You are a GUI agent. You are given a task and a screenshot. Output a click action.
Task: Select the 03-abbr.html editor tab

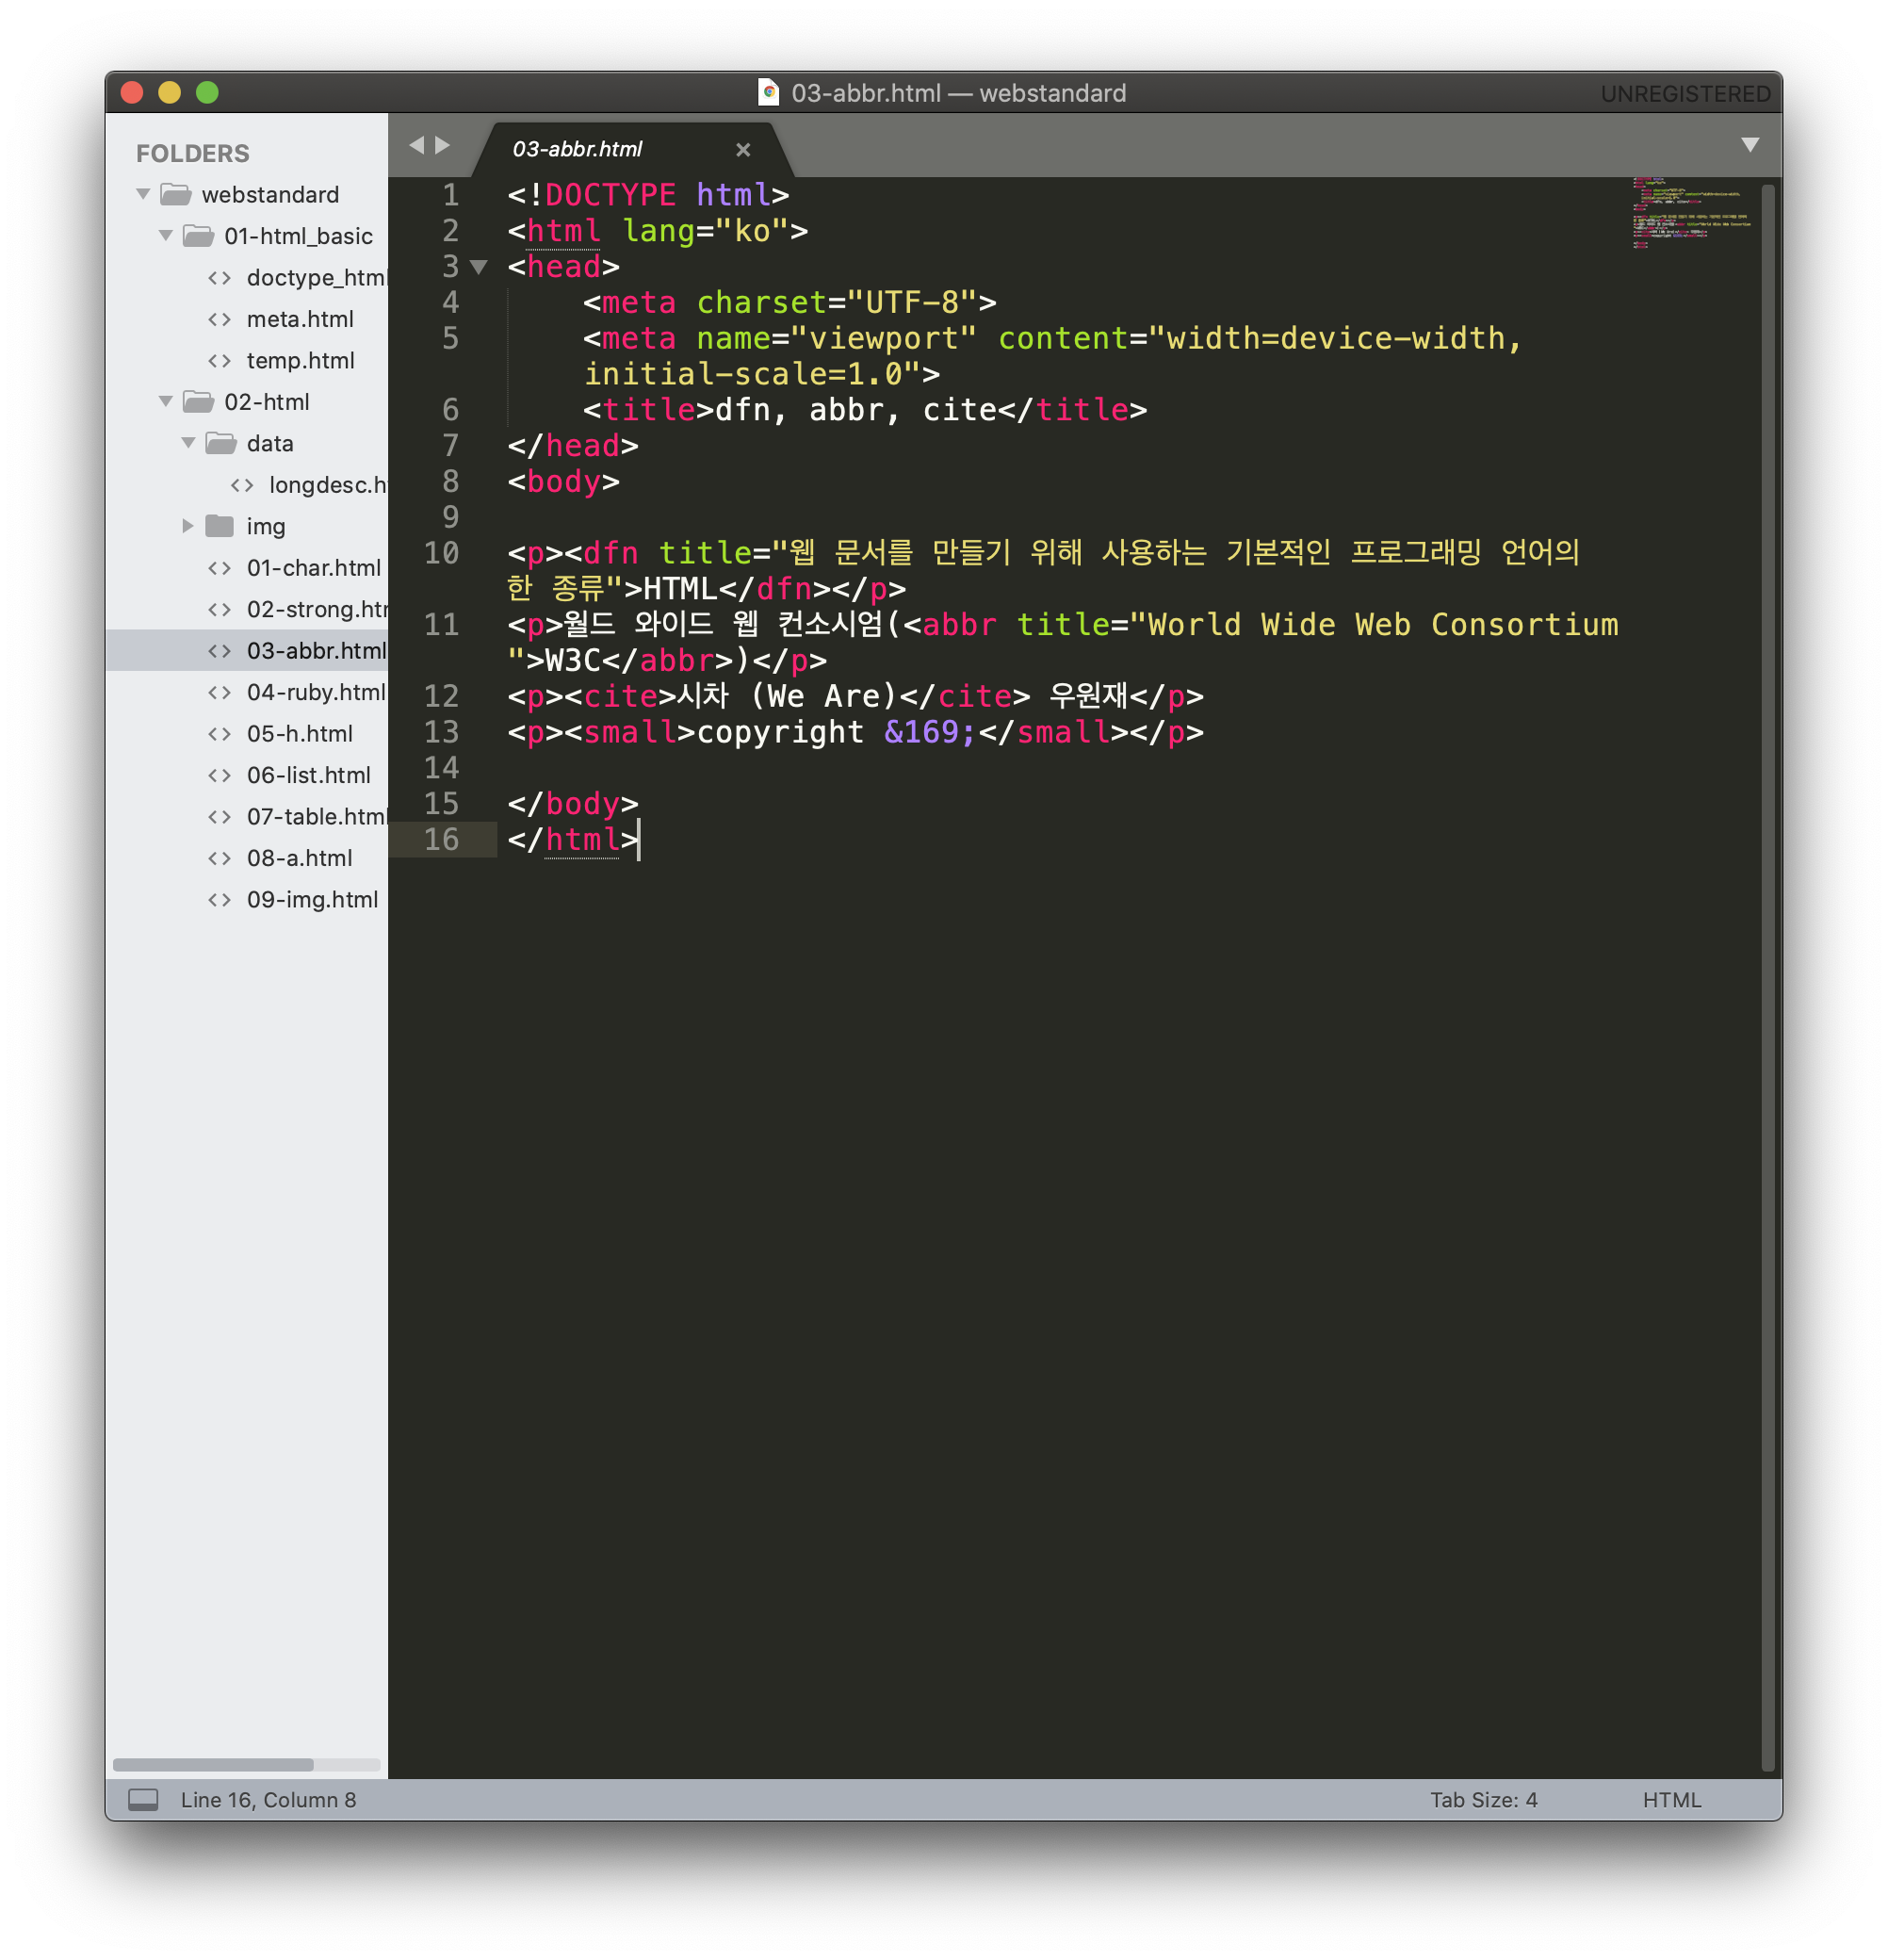click(577, 150)
